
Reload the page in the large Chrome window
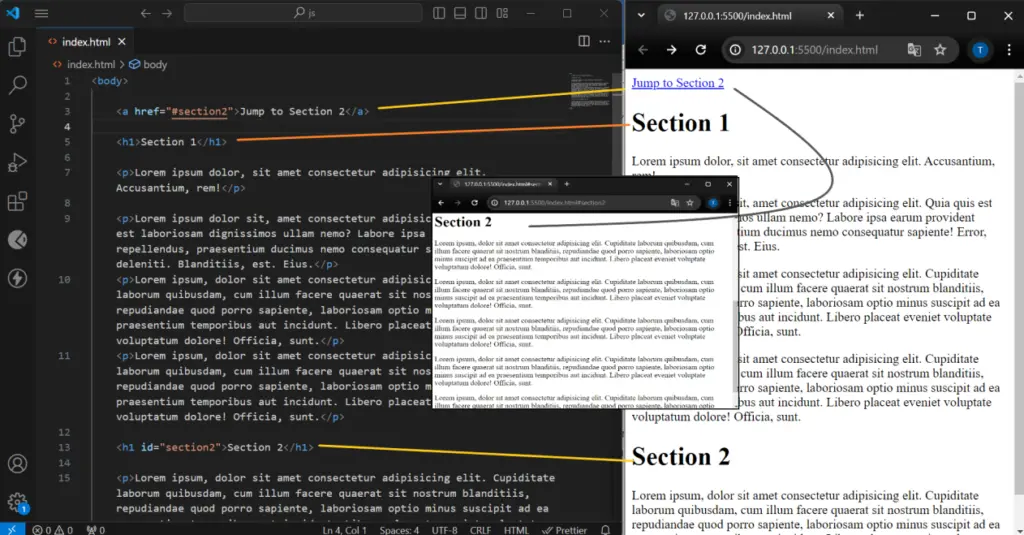pos(701,50)
